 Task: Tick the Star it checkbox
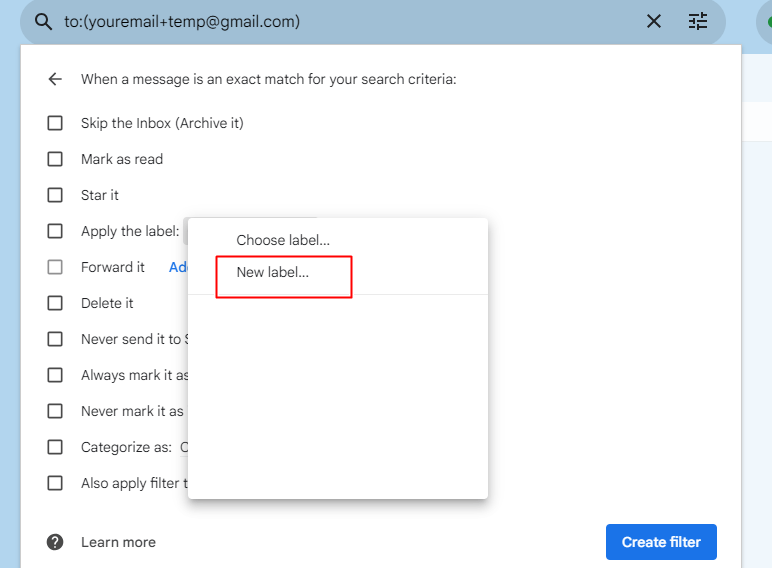pos(55,195)
